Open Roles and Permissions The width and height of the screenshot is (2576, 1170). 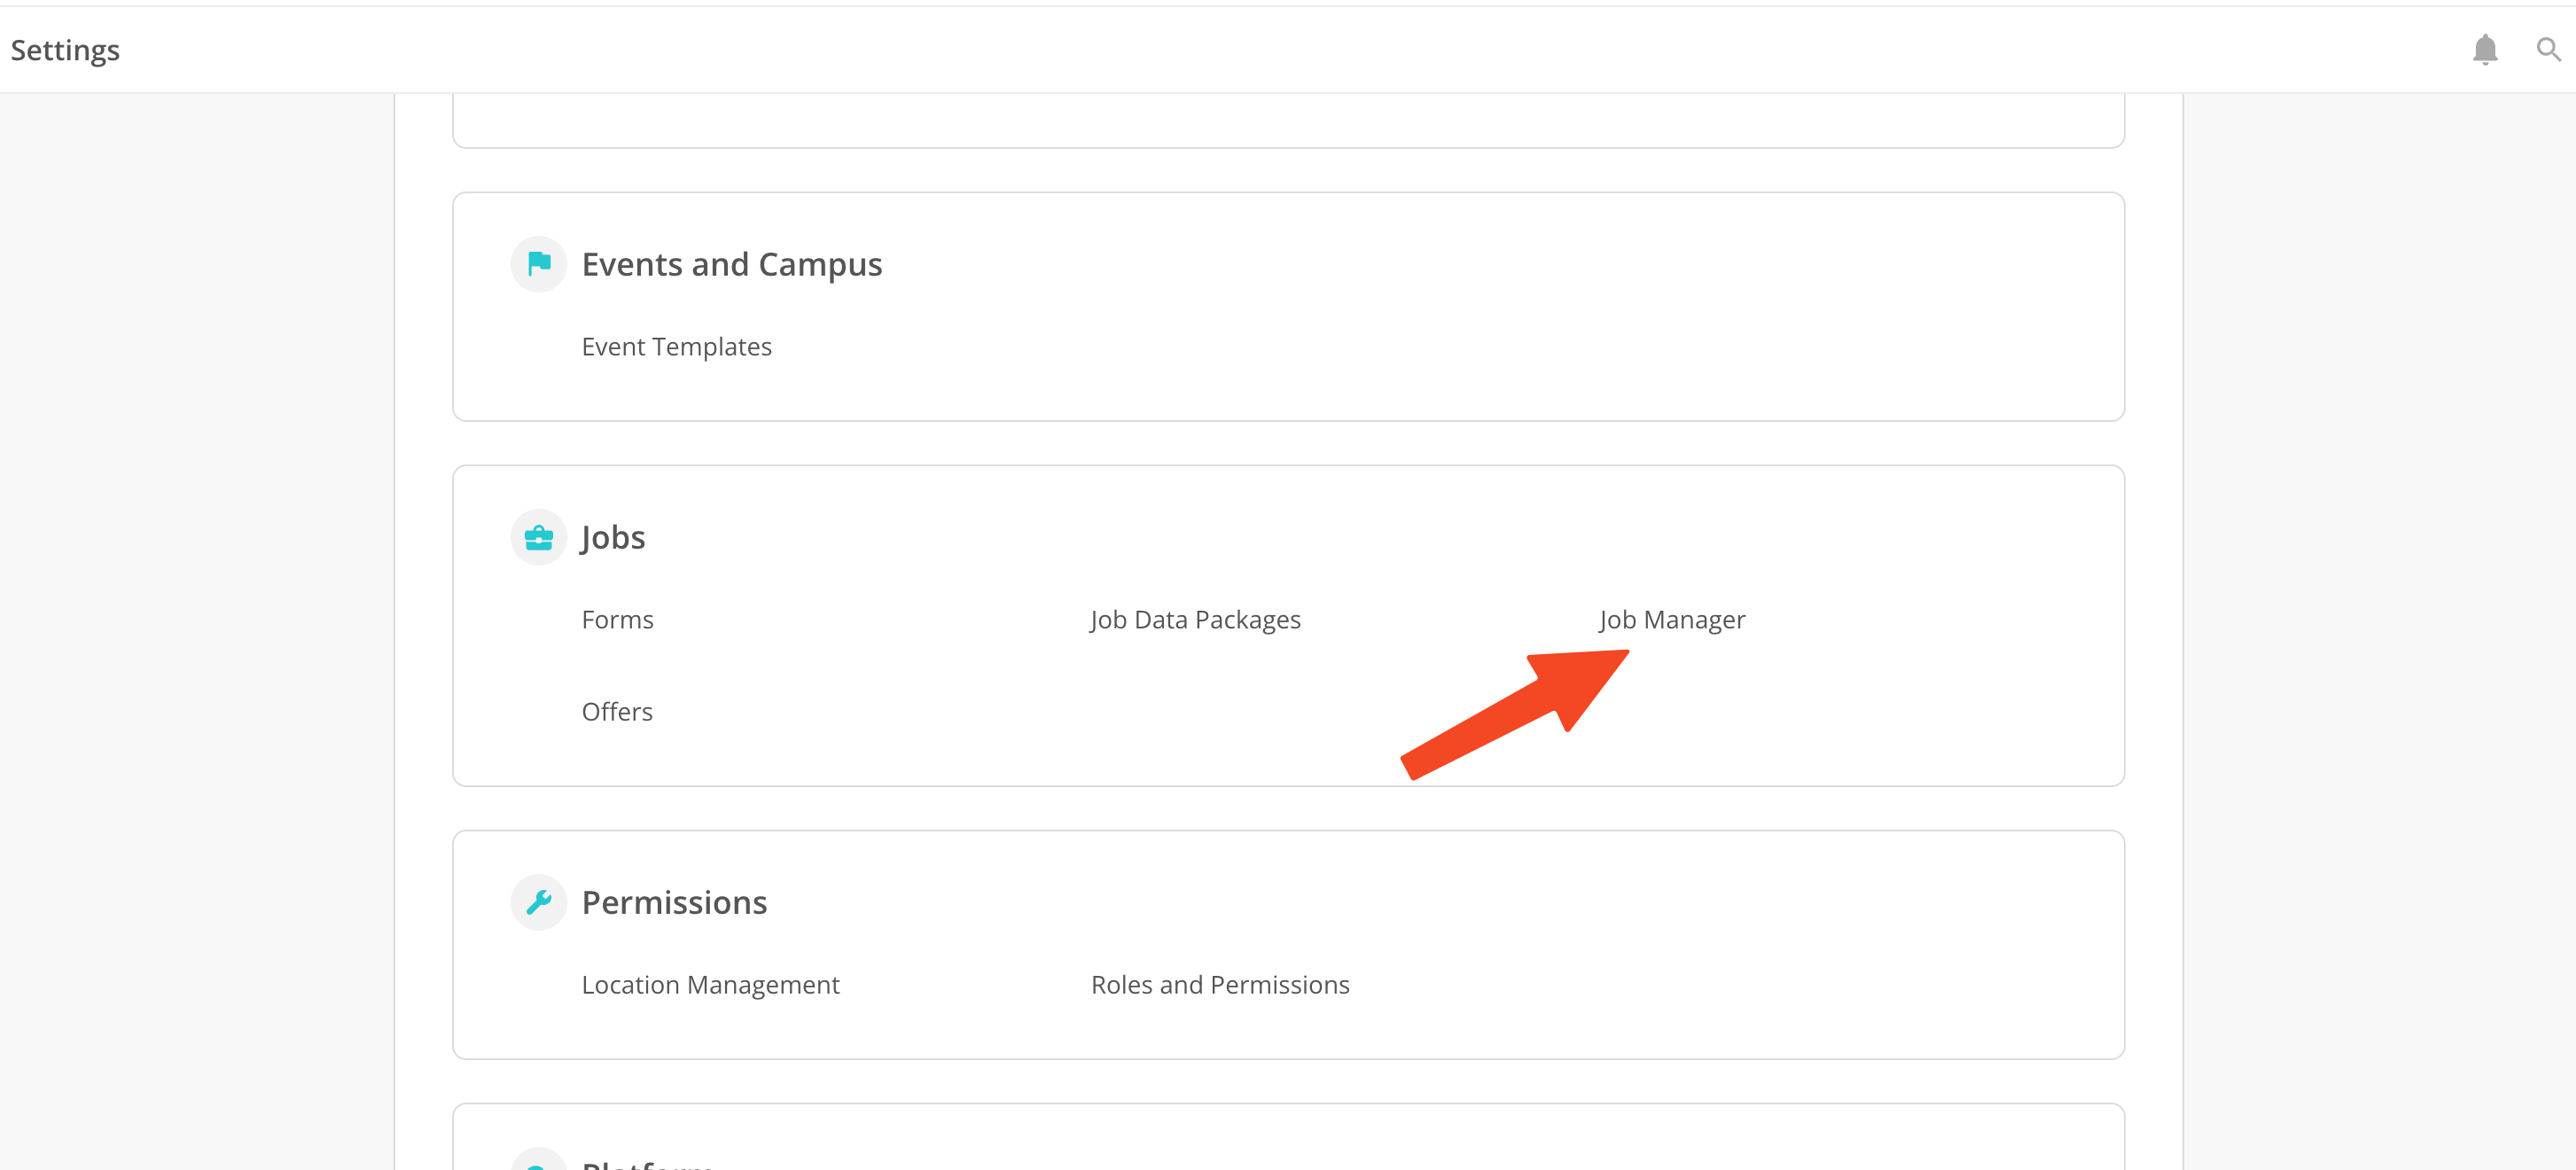click(1219, 985)
